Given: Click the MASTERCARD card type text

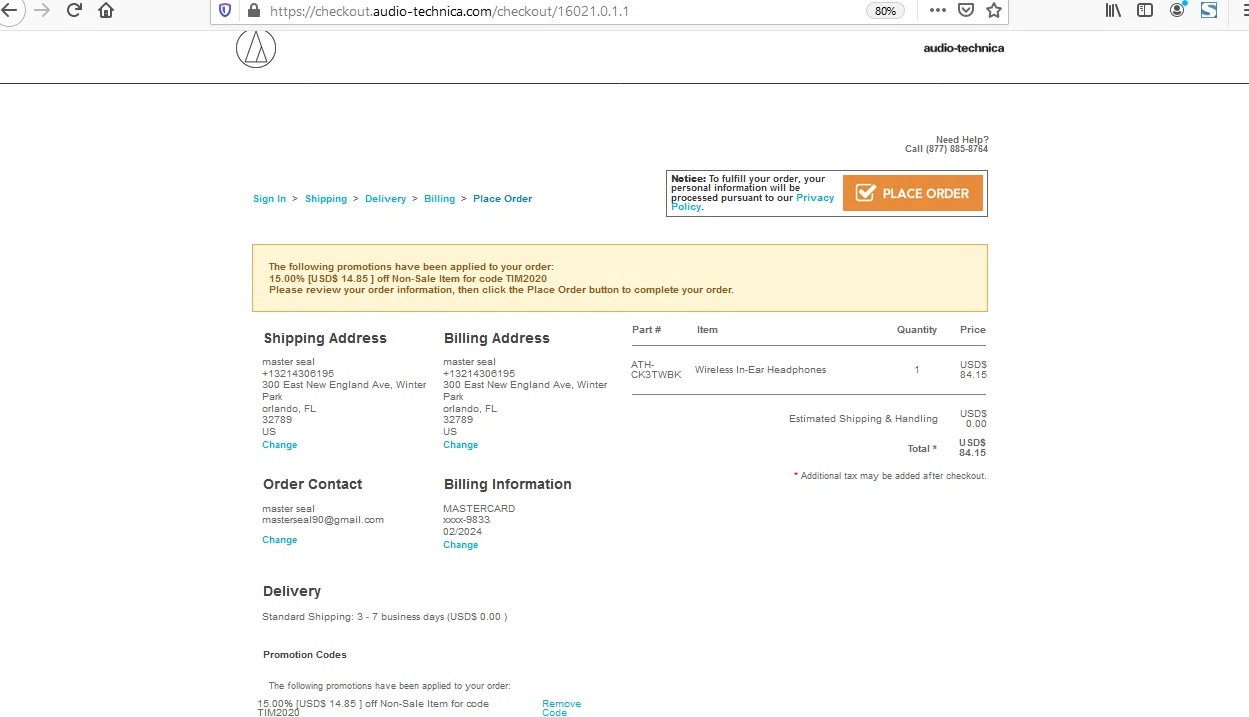Looking at the screenshot, I should 479,509.
